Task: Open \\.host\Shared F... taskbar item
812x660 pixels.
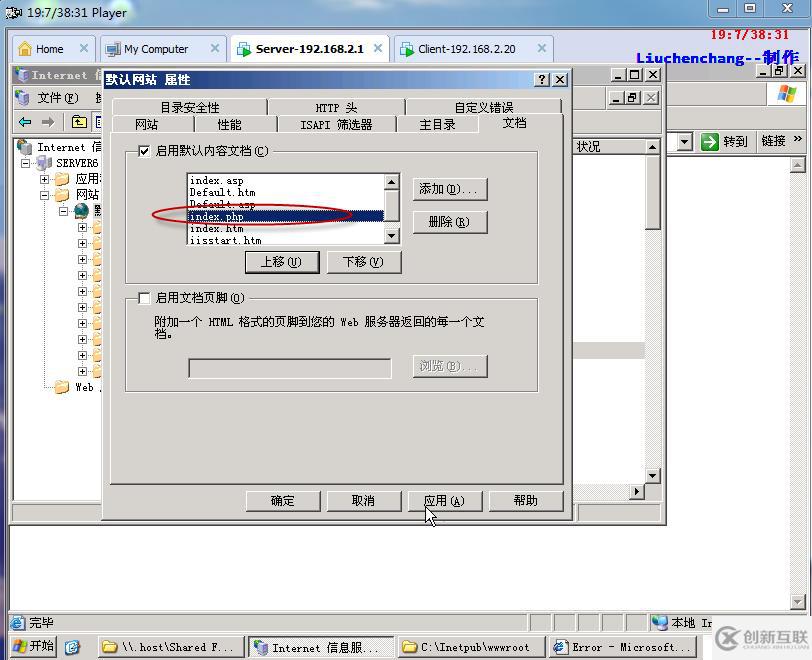Action: (x=171, y=647)
